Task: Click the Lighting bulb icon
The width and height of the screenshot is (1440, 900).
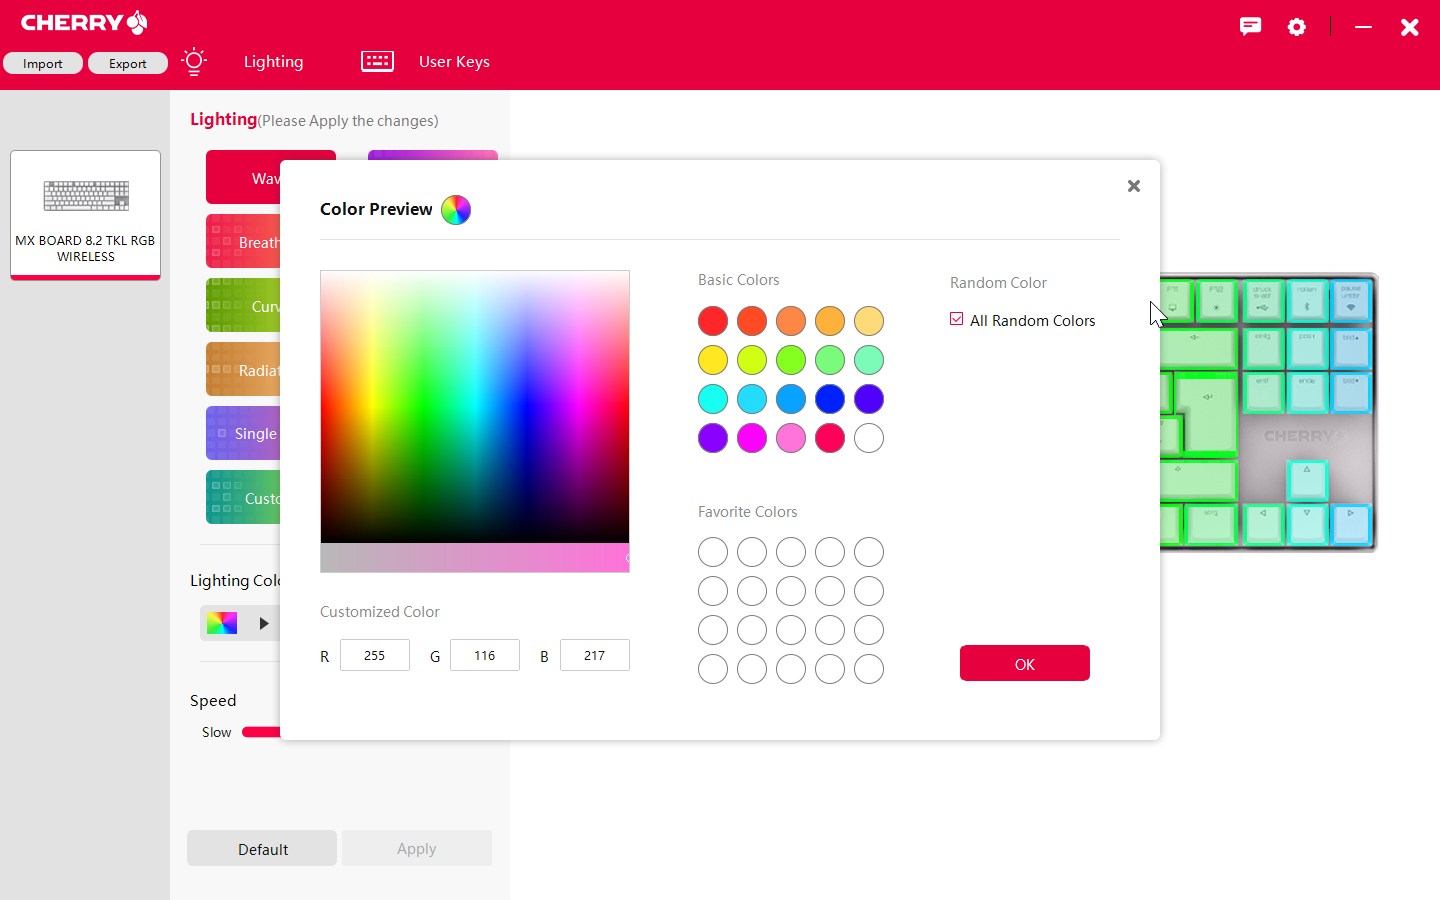Action: pos(194,62)
